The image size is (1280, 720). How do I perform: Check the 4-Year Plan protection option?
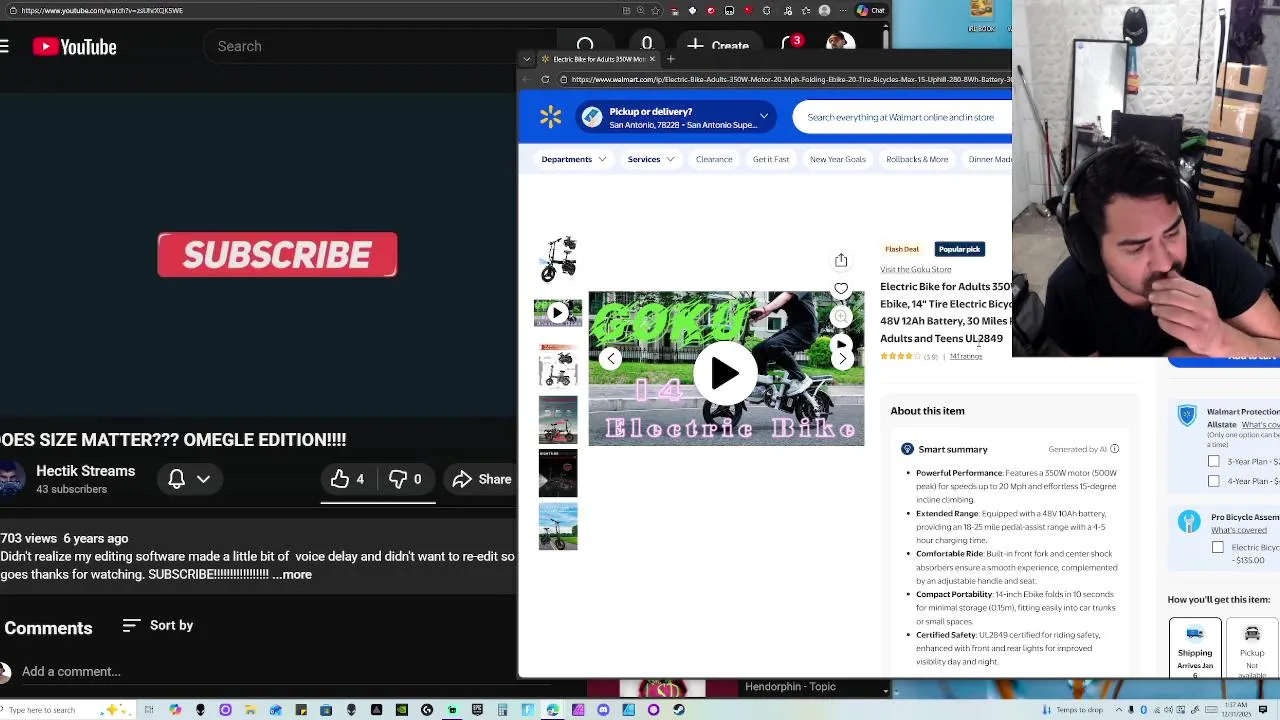click(x=1214, y=481)
